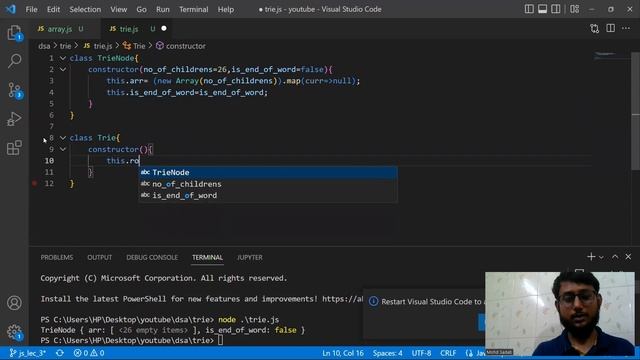Switch to the DEBUG CONSOLE panel tab
Screen dimensions: 640x360
click(152, 258)
